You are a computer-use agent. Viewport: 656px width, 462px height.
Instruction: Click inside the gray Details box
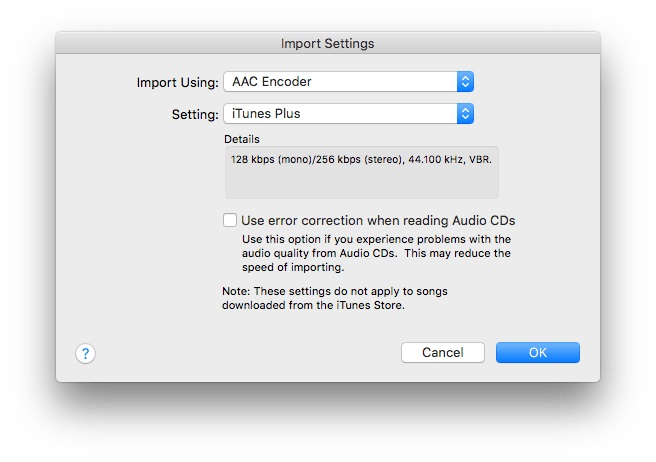tap(362, 172)
